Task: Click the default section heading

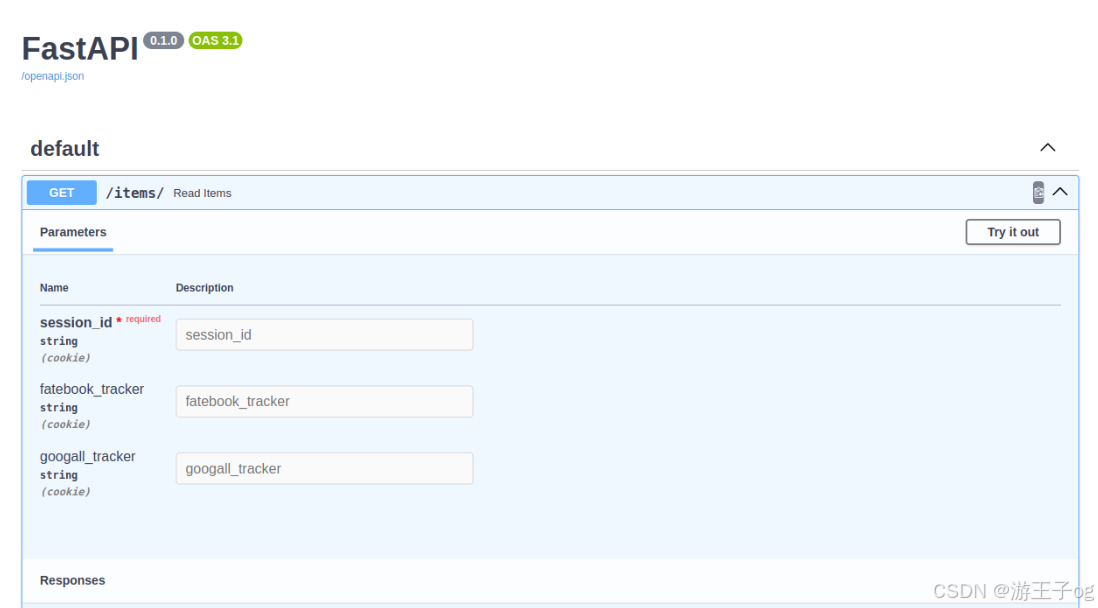Action: [64, 148]
